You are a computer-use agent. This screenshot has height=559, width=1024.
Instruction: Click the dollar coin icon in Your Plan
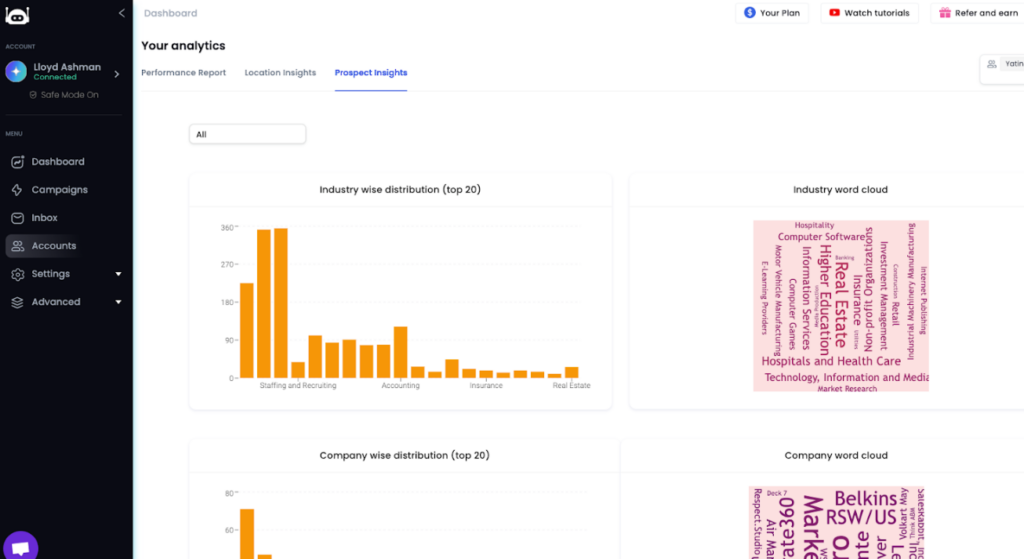point(750,12)
